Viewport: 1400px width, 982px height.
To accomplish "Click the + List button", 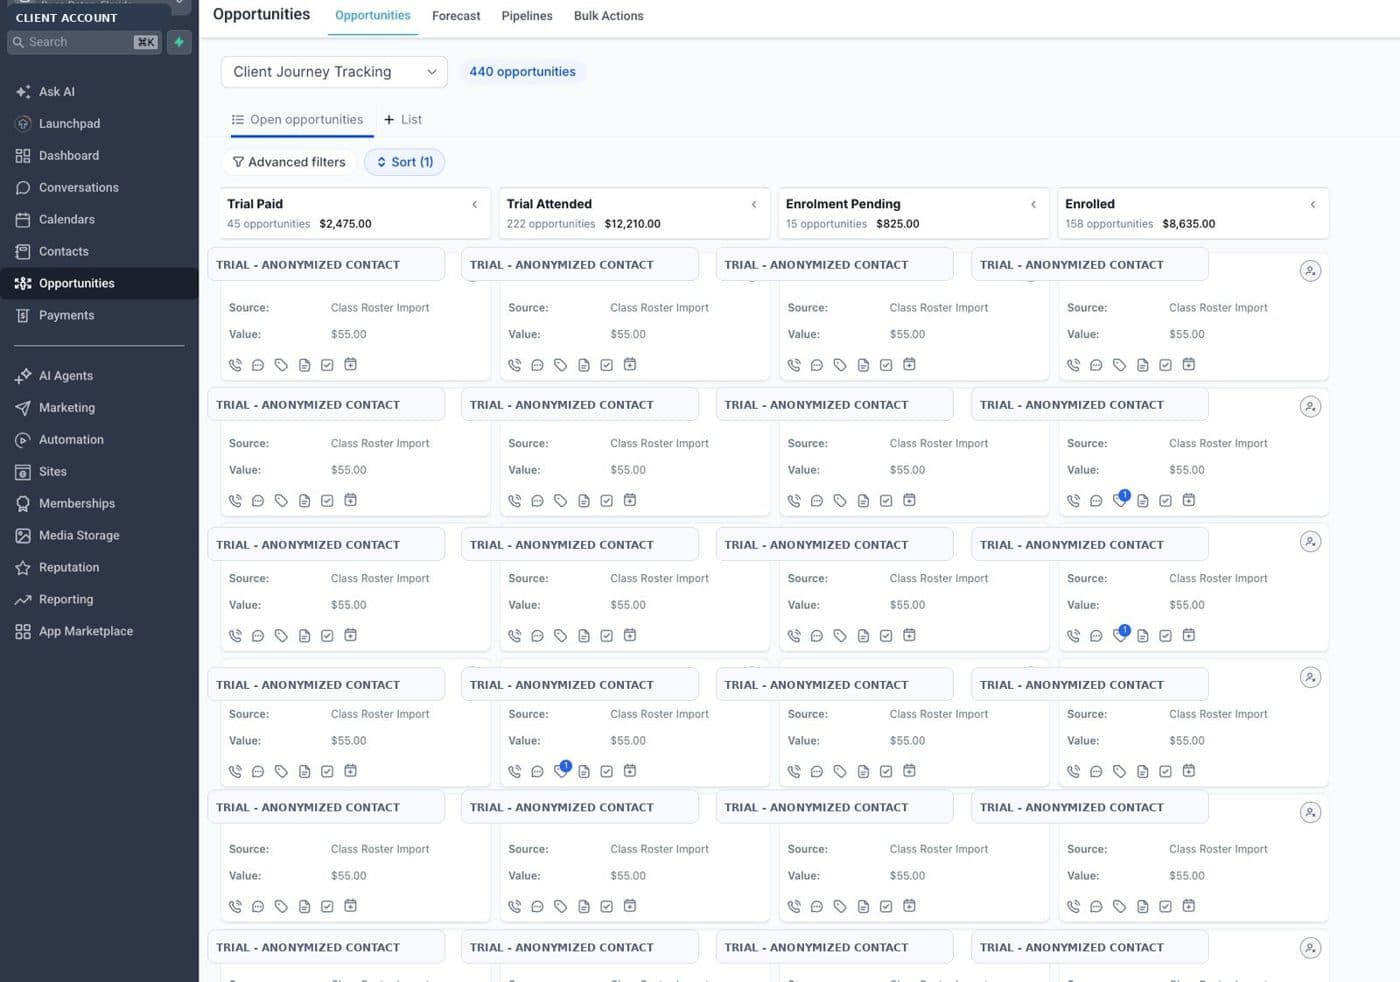I will tap(403, 119).
